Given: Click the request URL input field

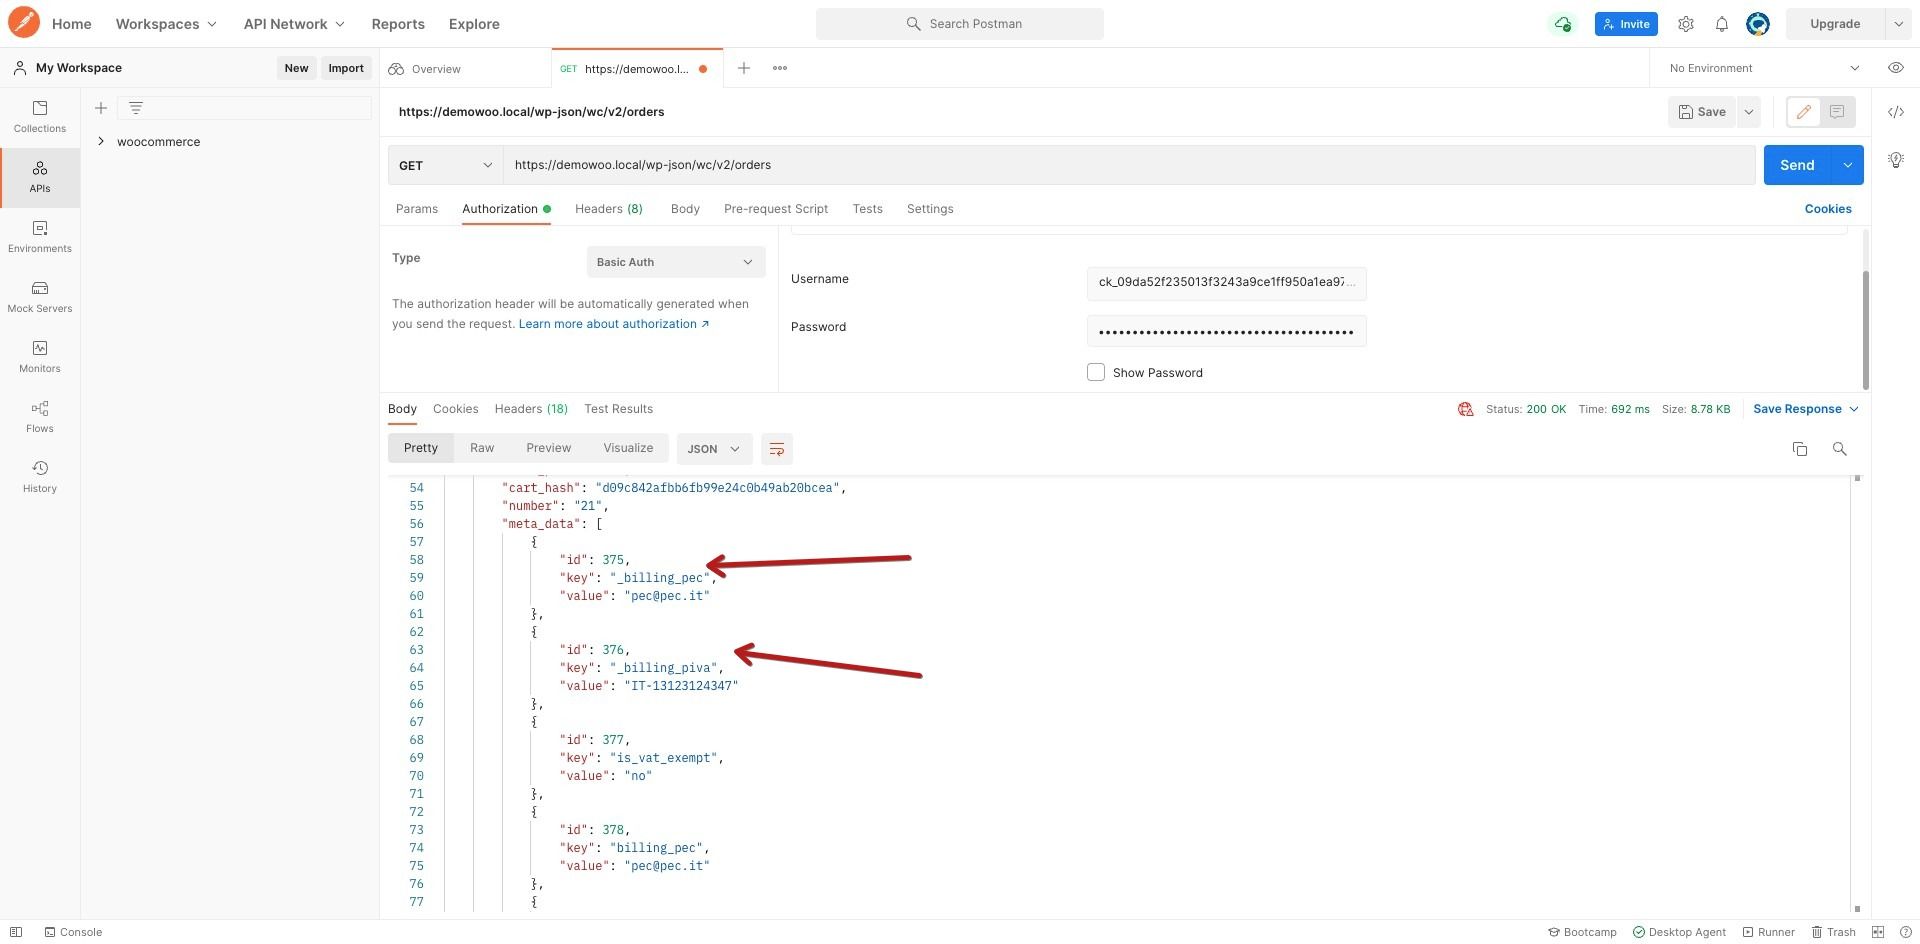Looking at the screenshot, I should click(x=1129, y=165).
